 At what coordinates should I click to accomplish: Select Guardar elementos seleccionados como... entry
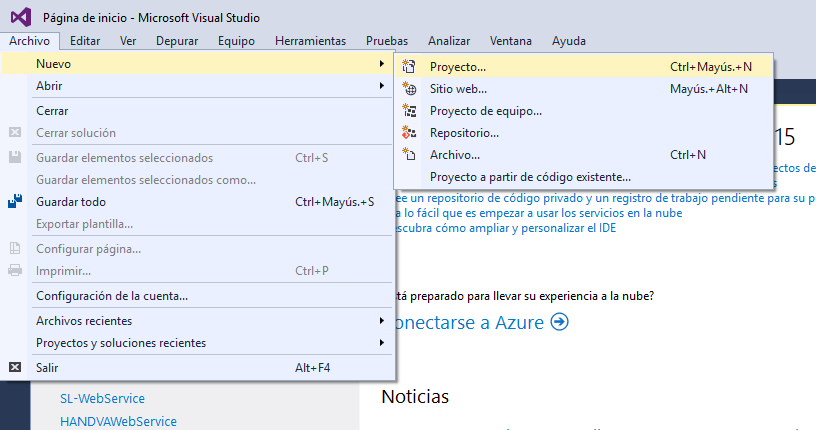(x=197, y=180)
